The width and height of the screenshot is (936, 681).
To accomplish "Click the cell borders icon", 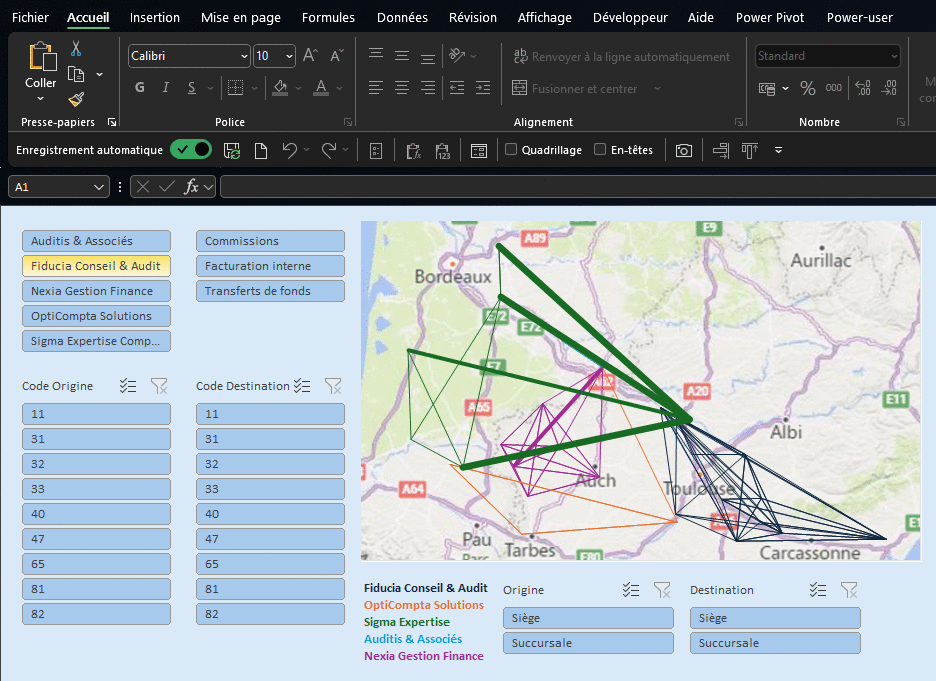I will tap(236, 88).
